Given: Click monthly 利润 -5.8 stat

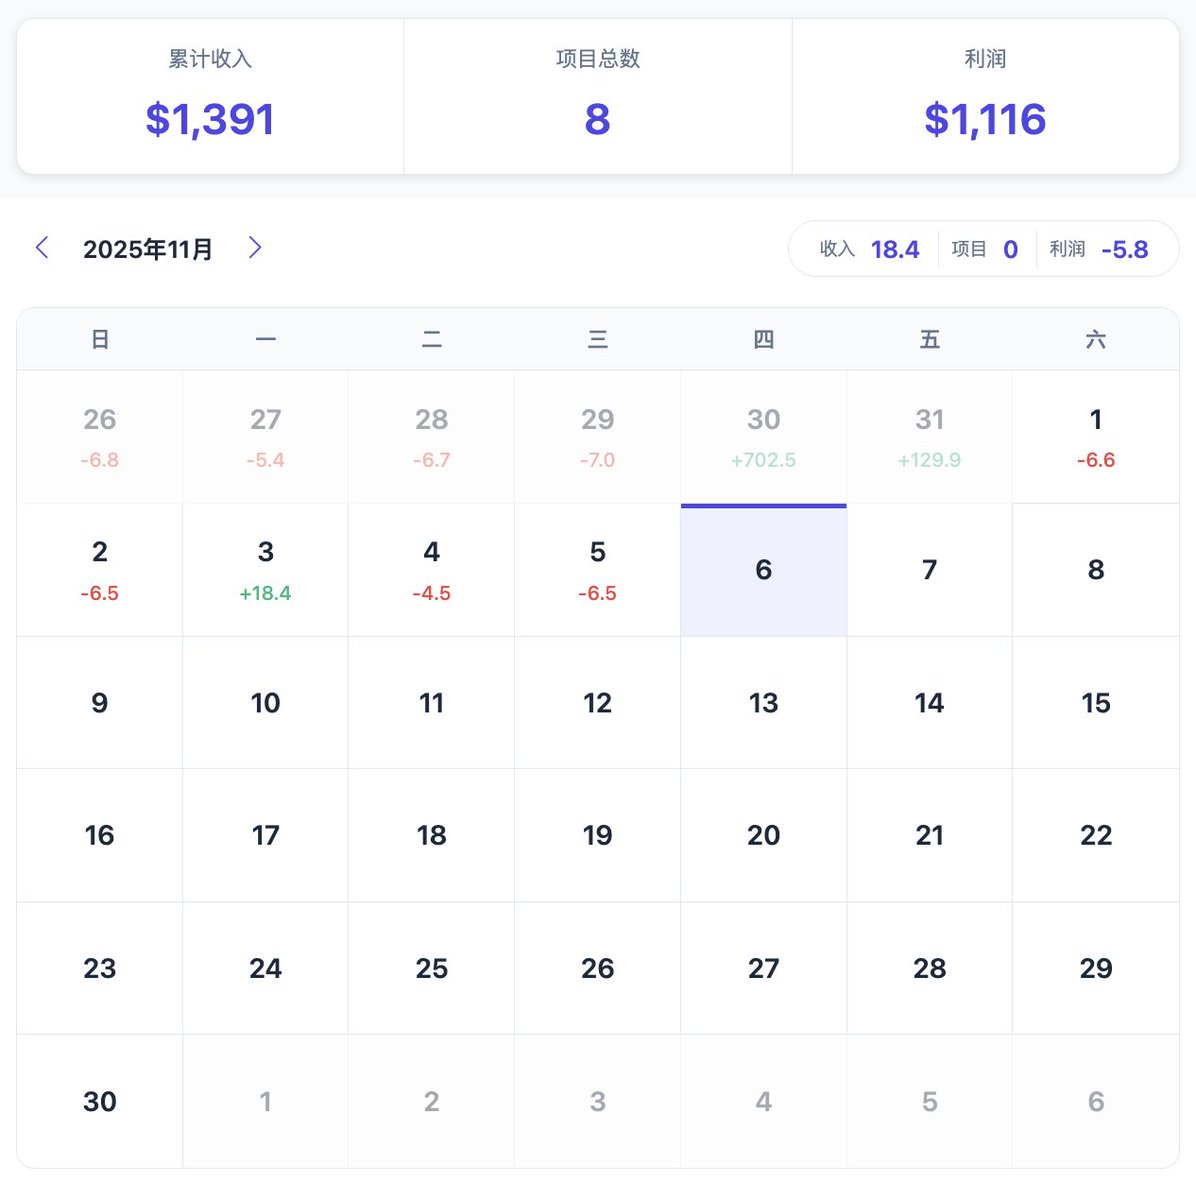Looking at the screenshot, I should [x=1099, y=249].
